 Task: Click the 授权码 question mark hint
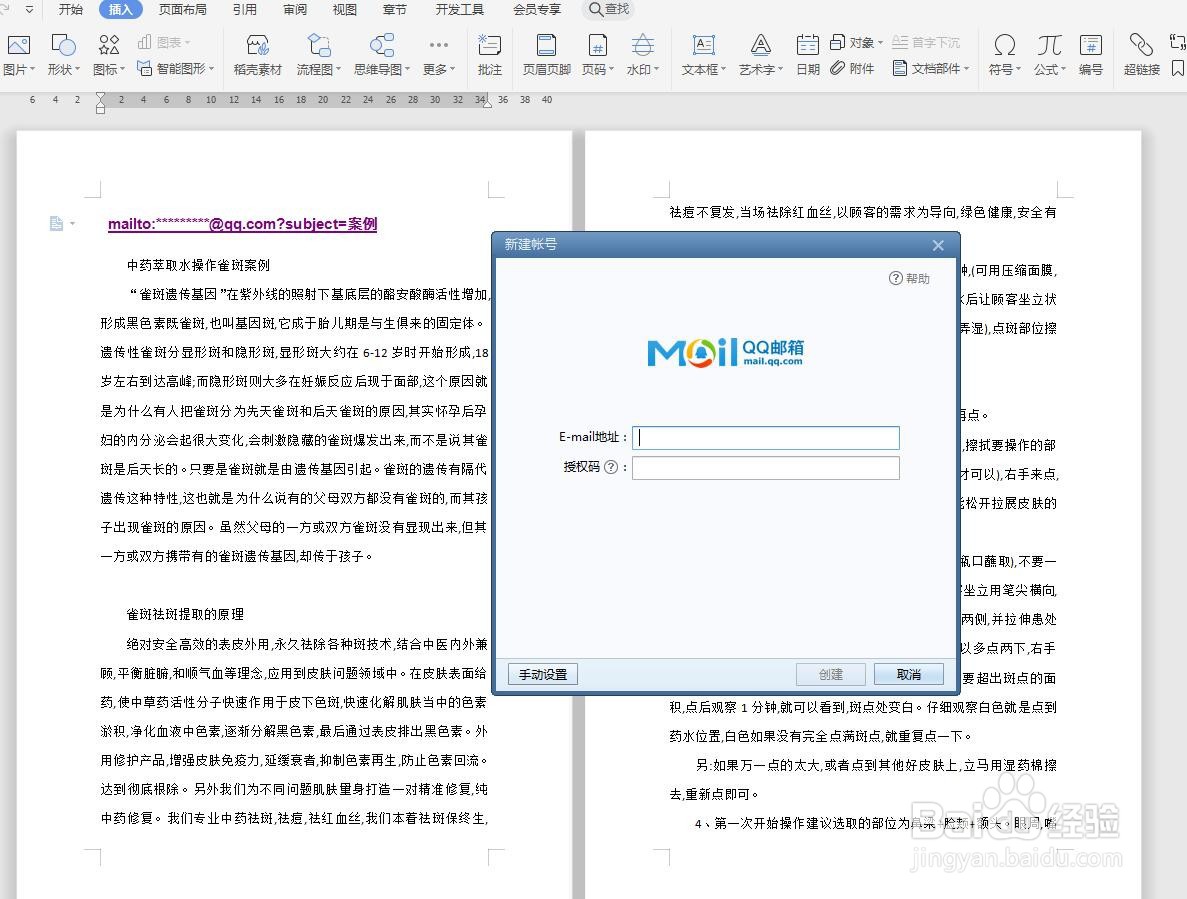[x=611, y=467]
